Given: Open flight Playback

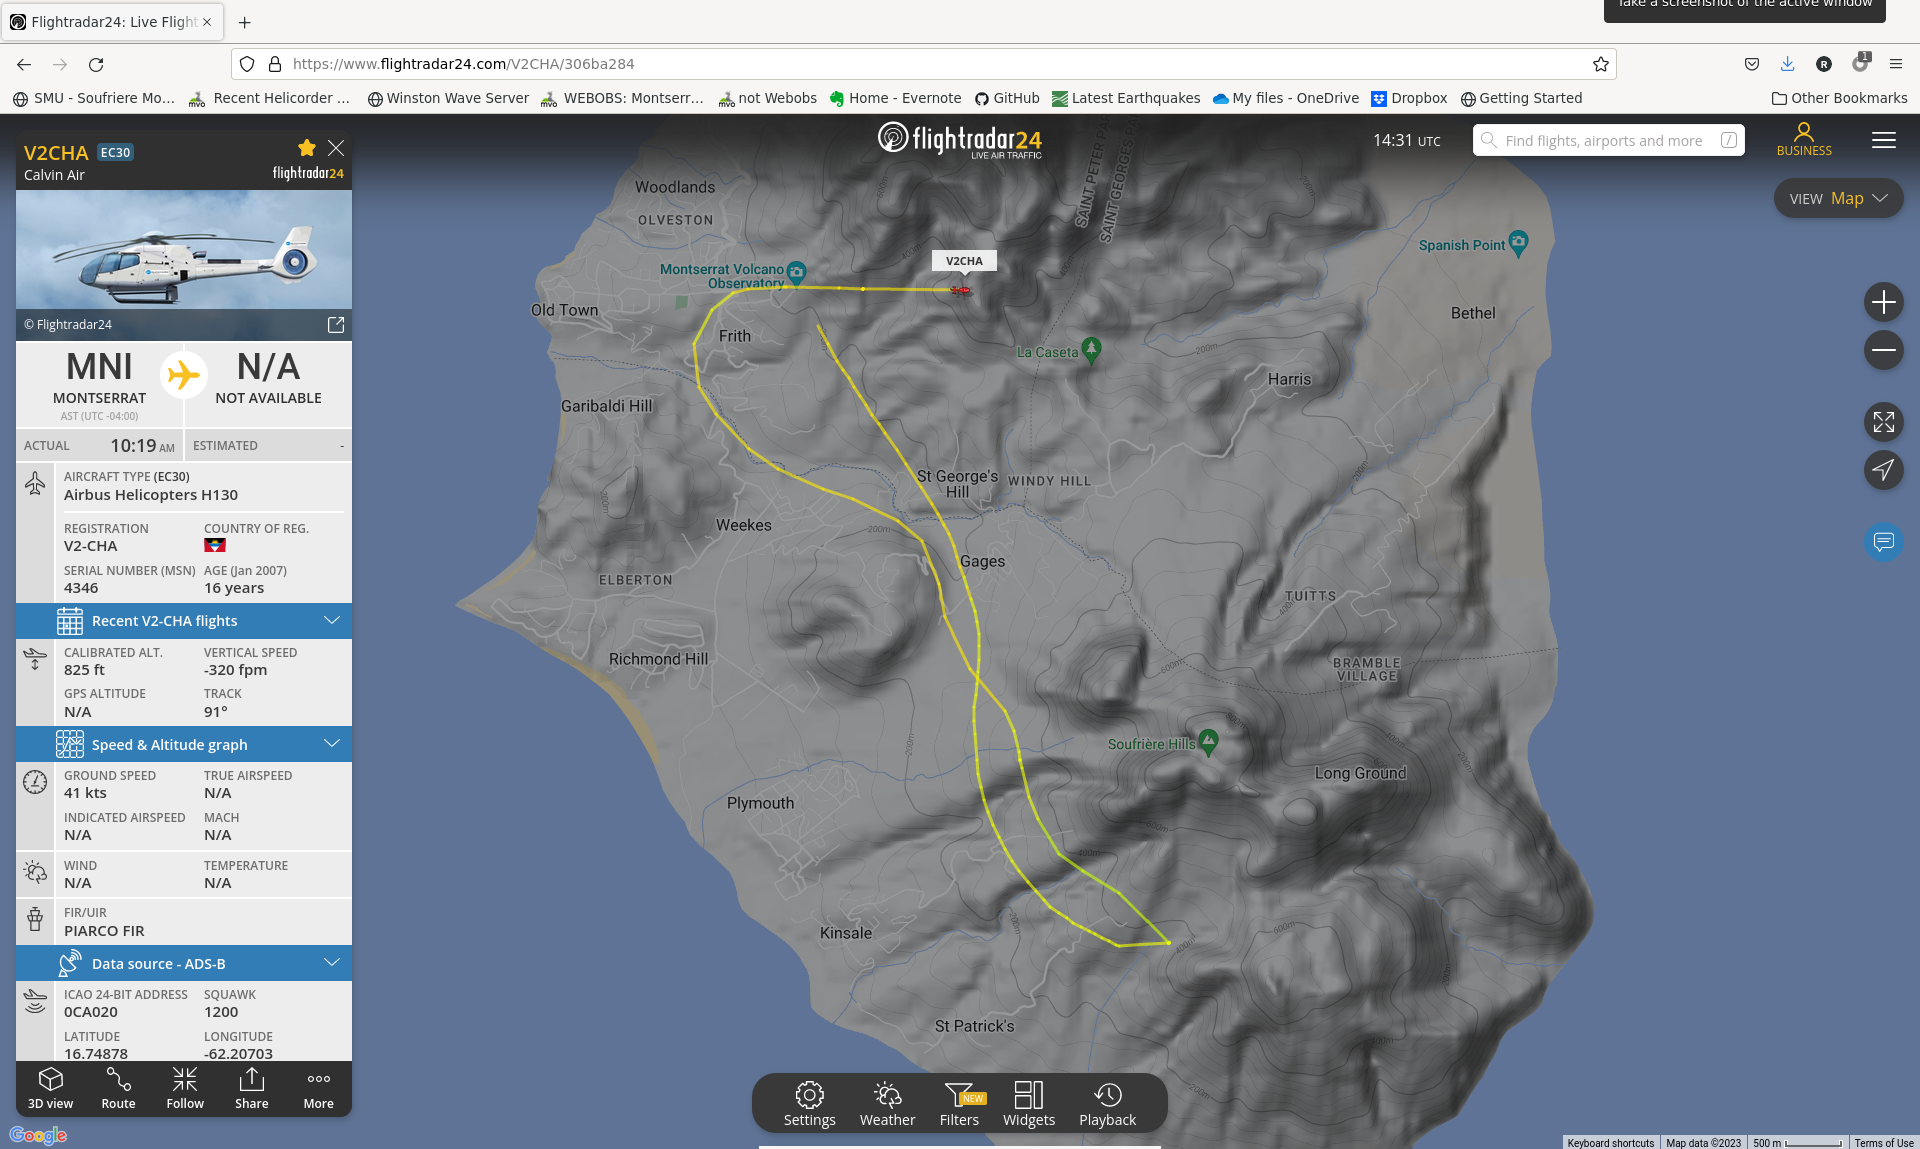Looking at the screenshot, I should [x=1108, y=1104].
